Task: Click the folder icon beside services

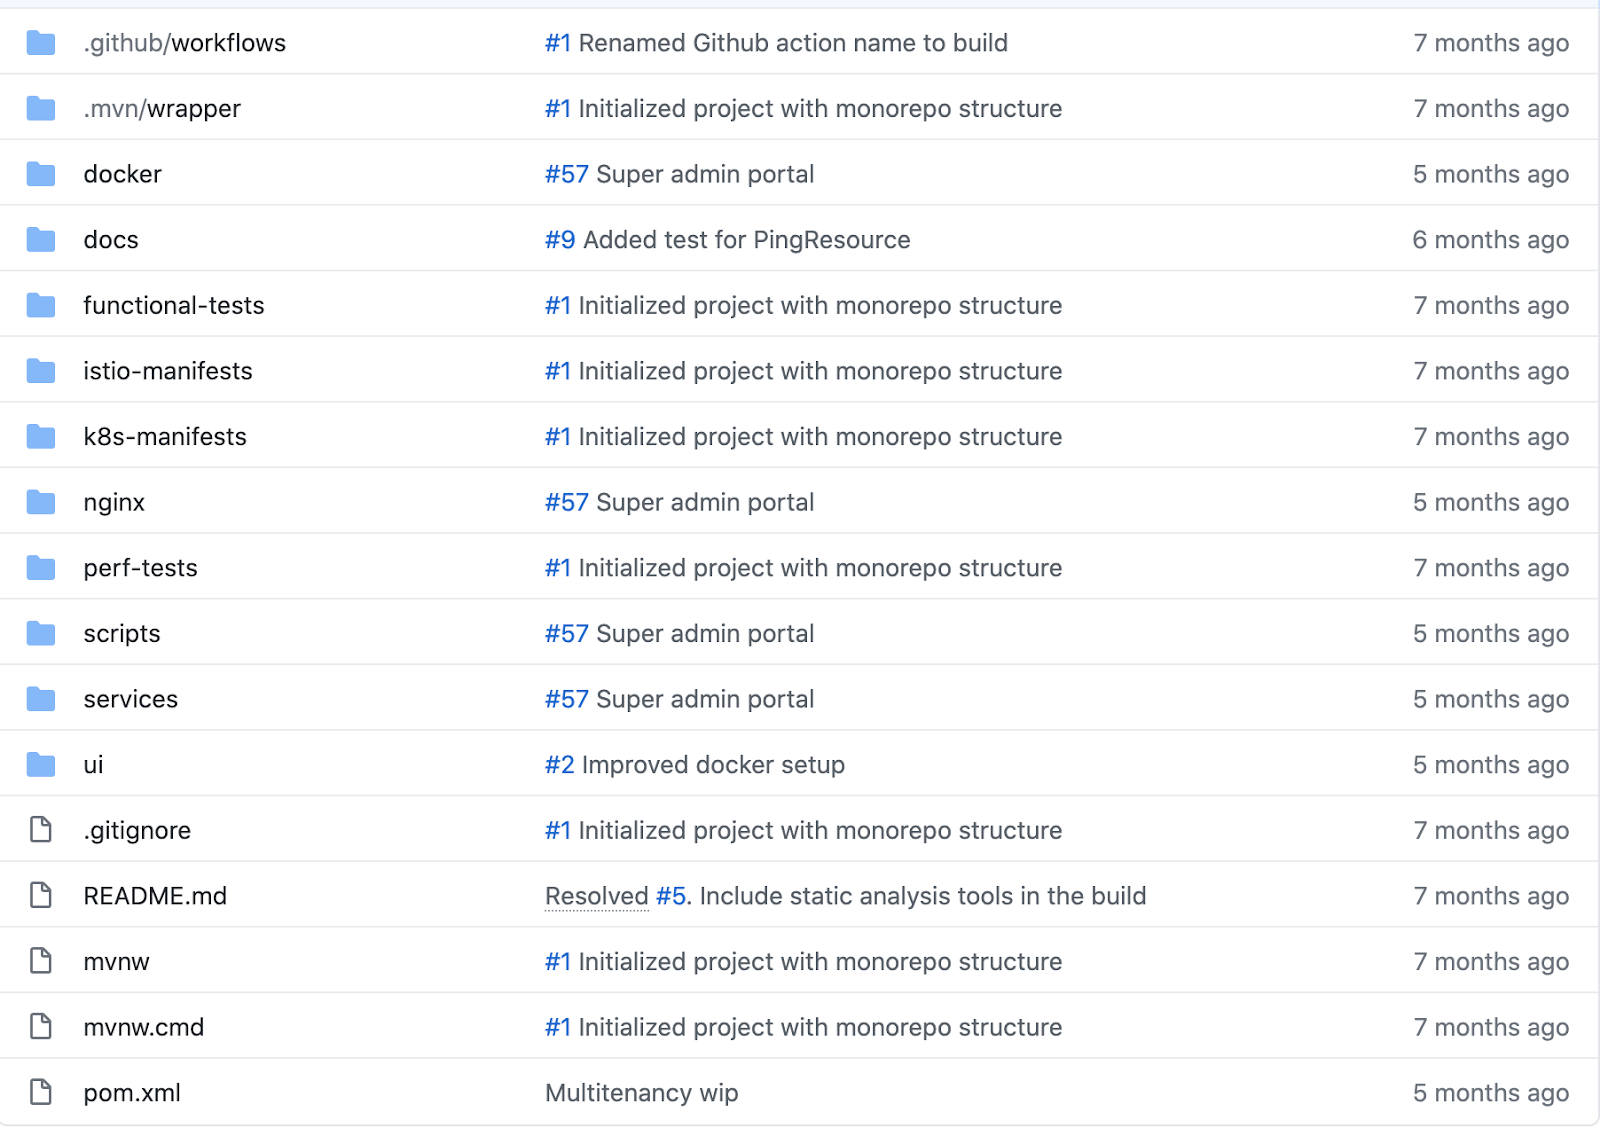Action: pyautogui.click(x=41, y=699)
